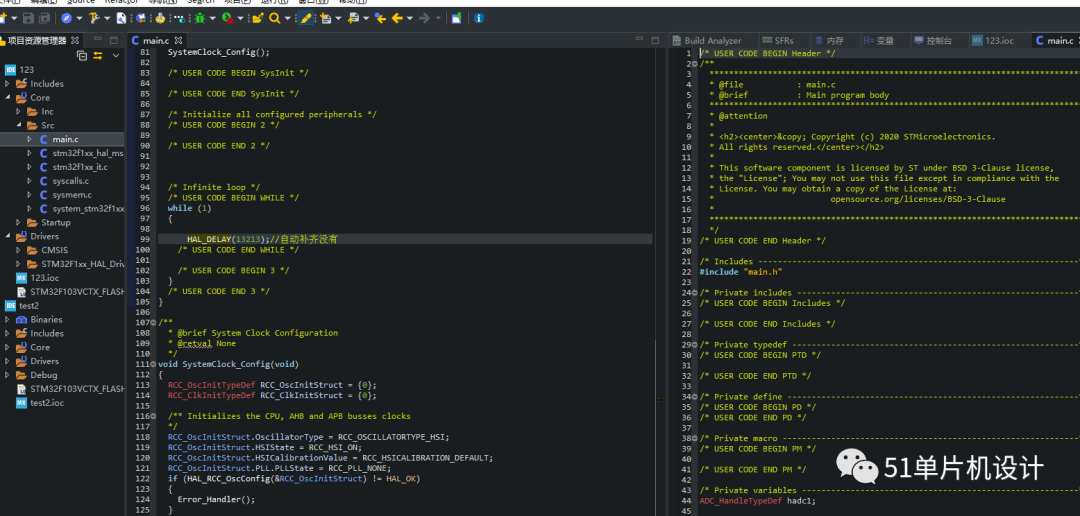The image size is (1080, 516).
Task: Open the back history dropdown arrow
Action: (x=410, y=19)
